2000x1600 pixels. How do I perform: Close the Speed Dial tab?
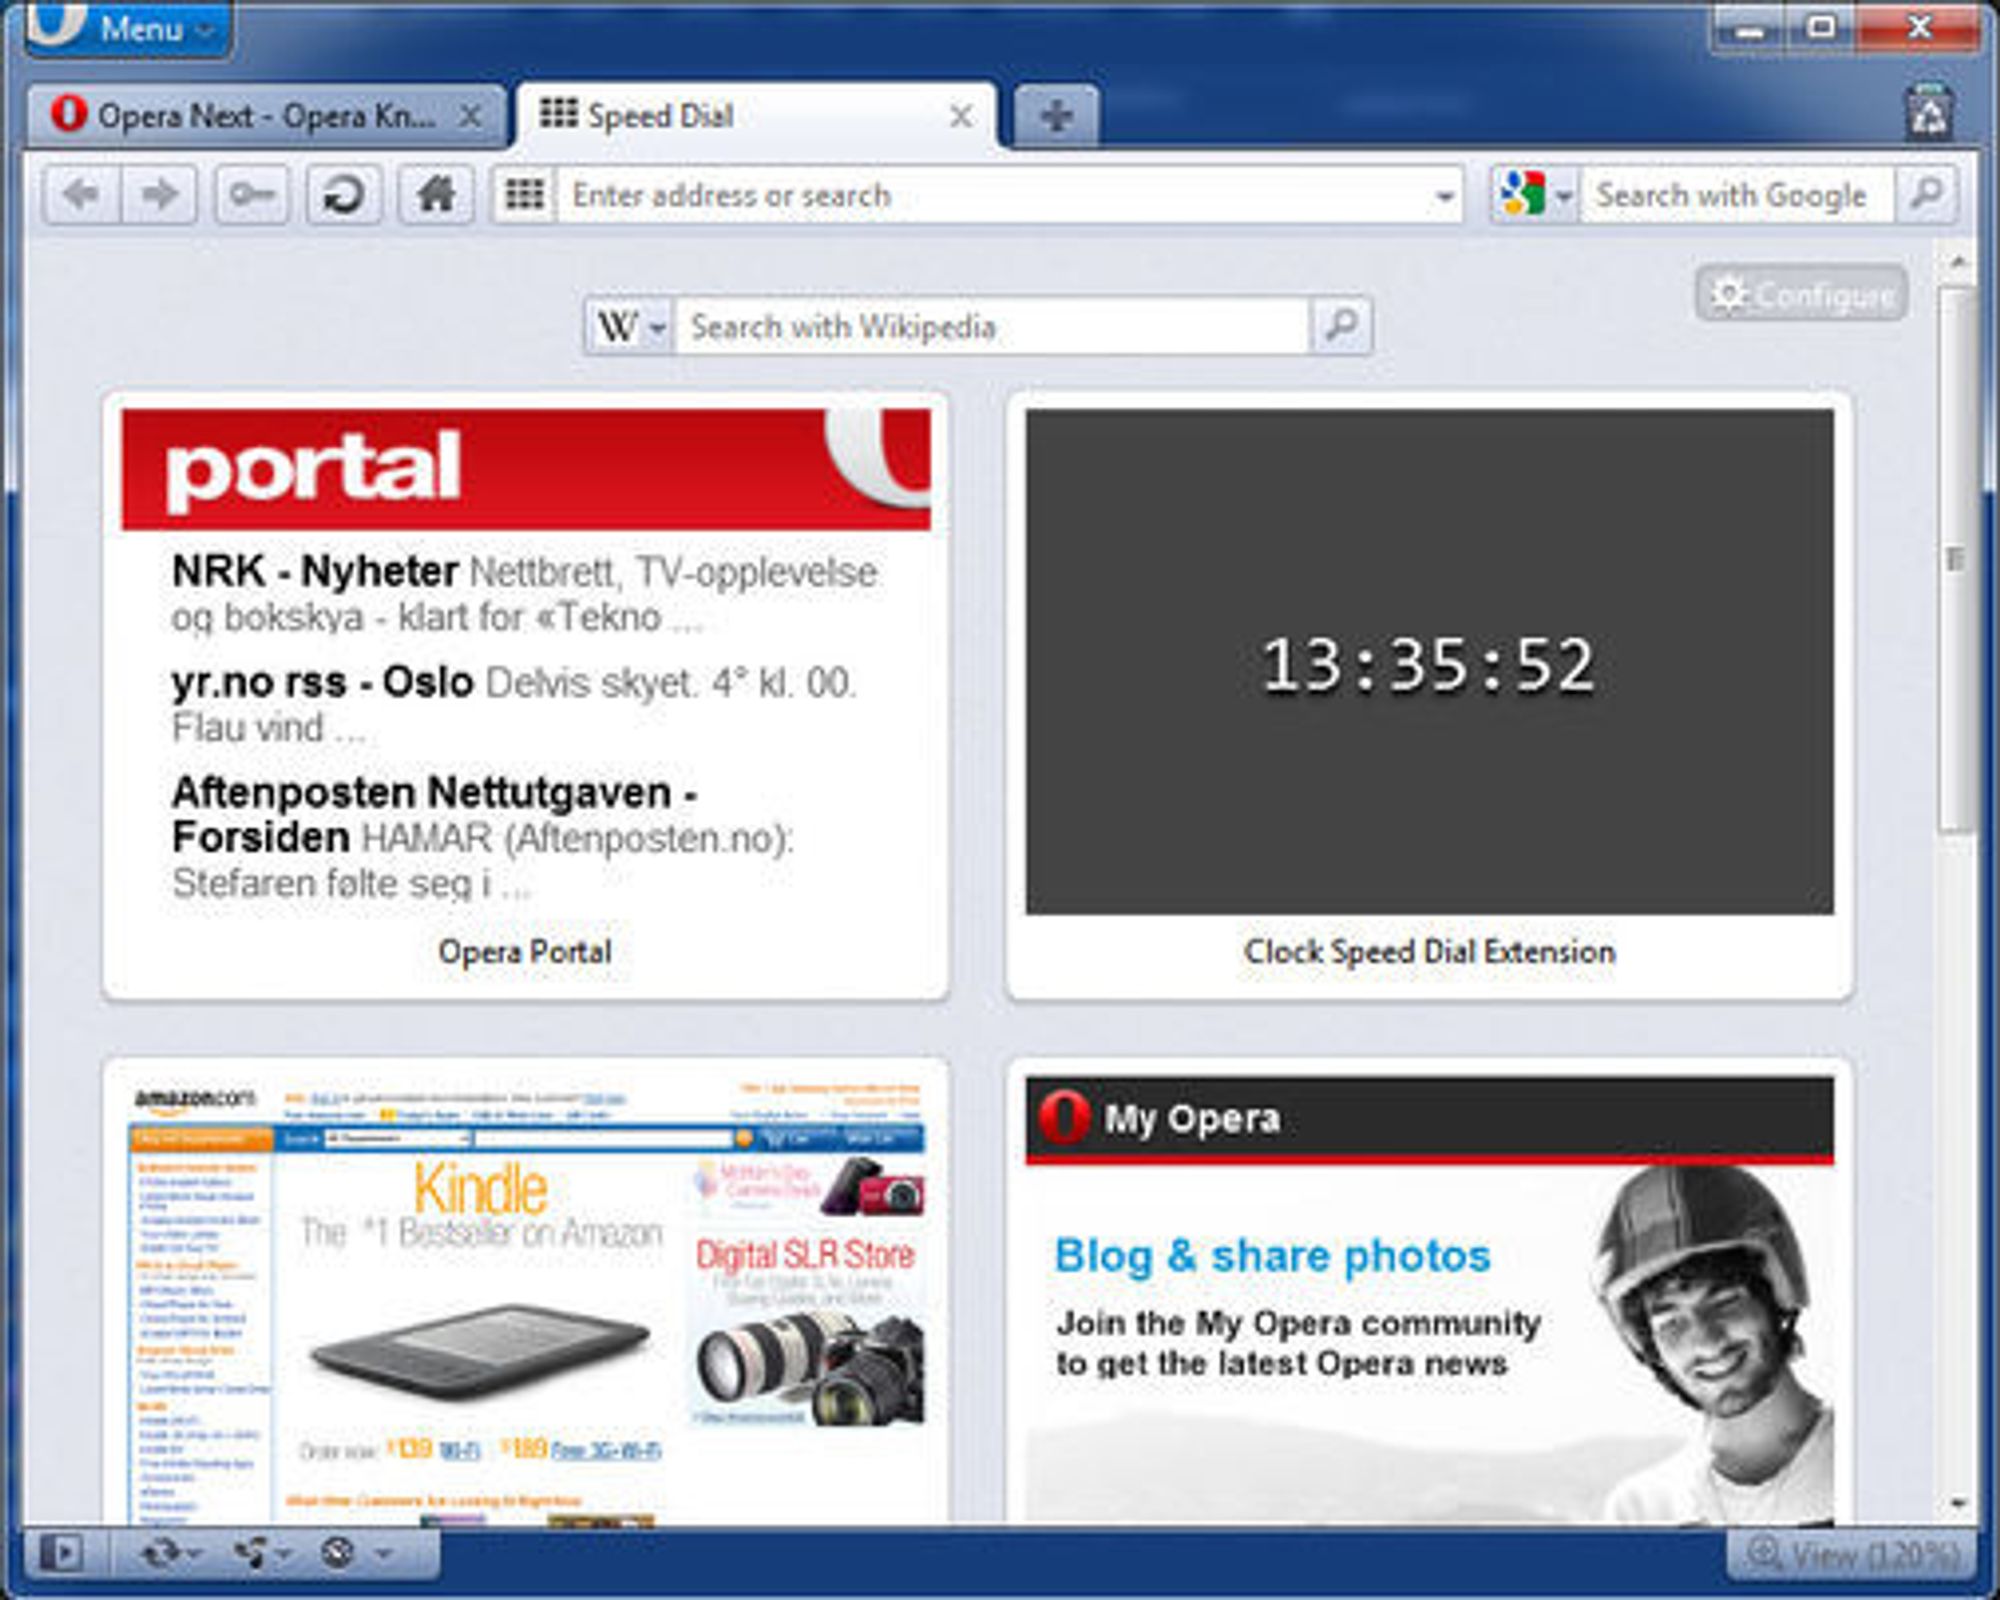pyautogui.click(x=960, y=117)
